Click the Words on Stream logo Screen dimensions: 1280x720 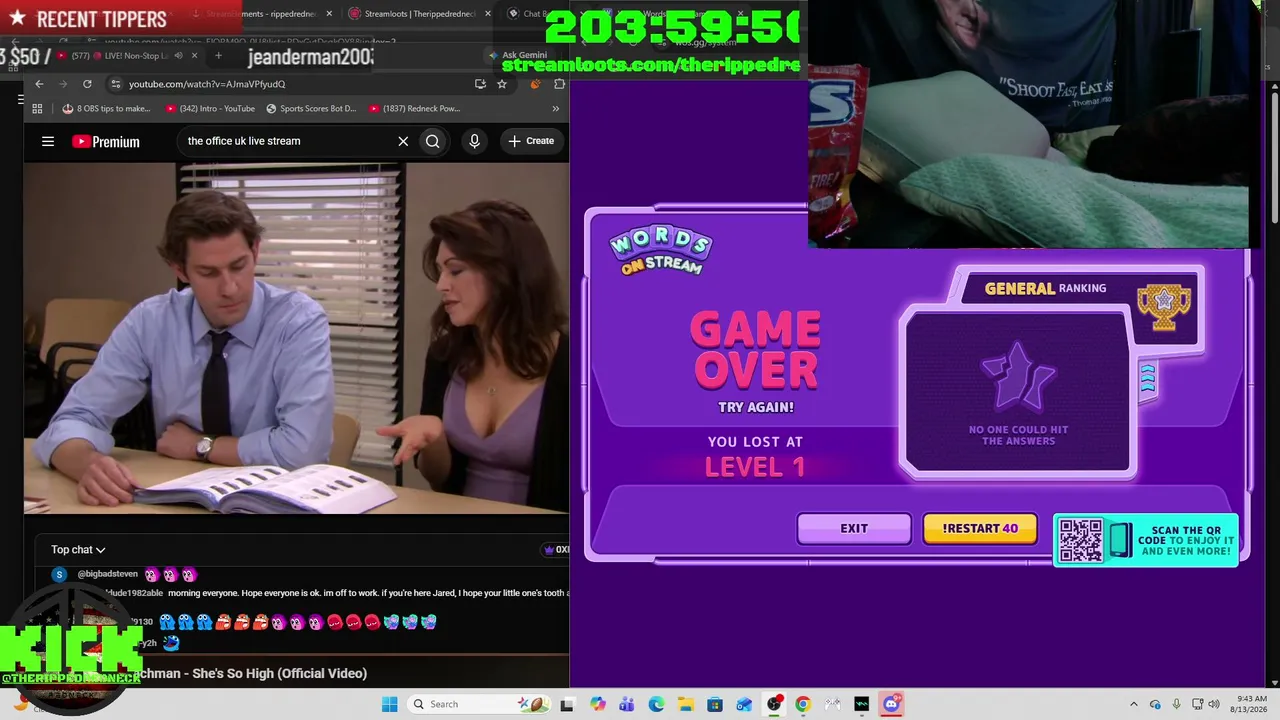[x=660, y=250]
